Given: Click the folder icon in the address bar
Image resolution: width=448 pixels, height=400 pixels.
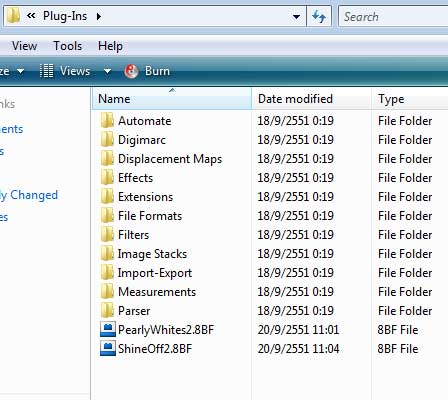Looking at the screenshot, I should point(13,16).
